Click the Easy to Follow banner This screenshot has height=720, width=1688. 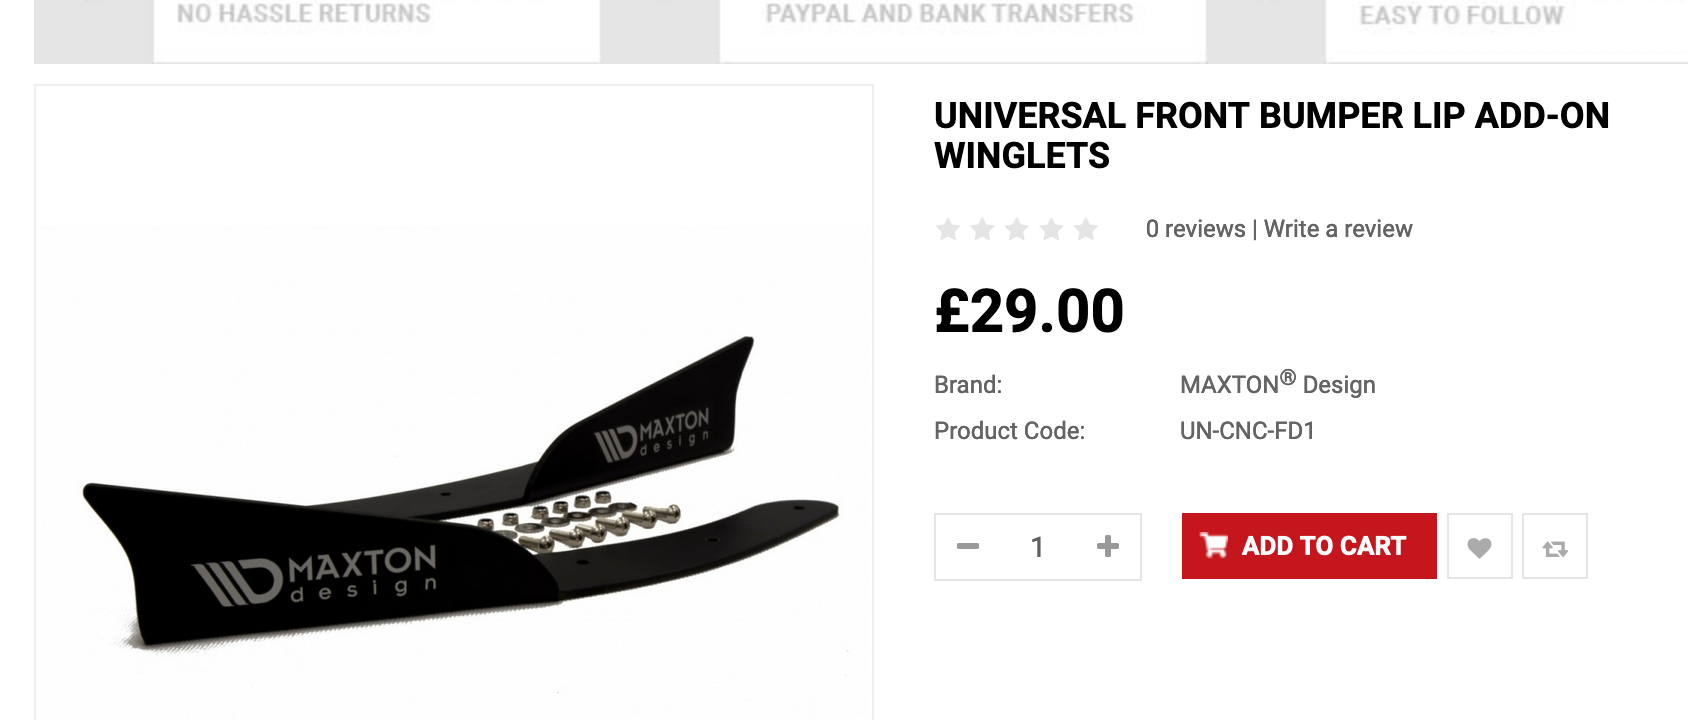pyautogui.click(x=1460, y=16)
